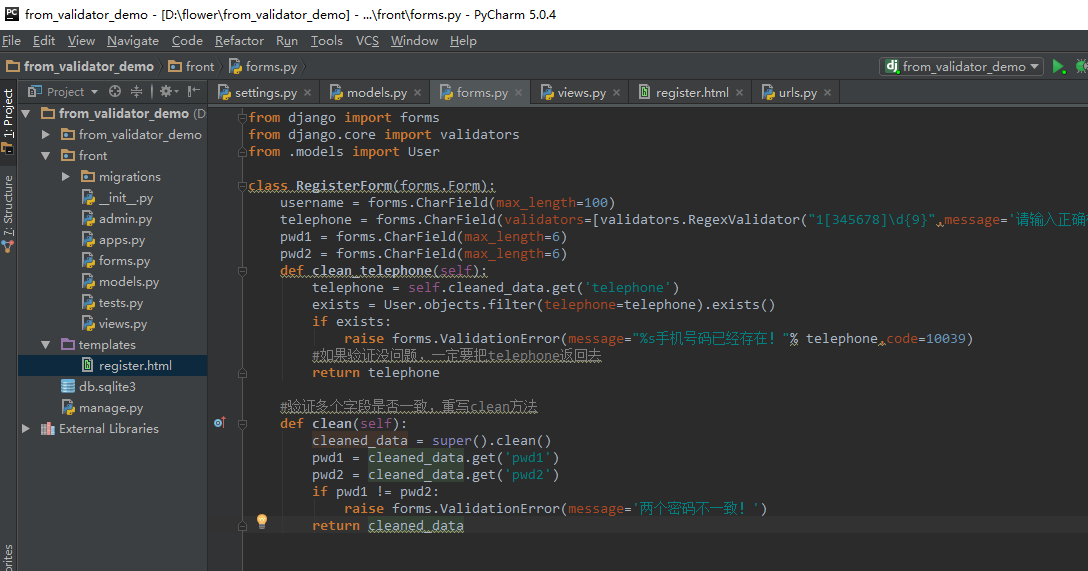Screen dimensions: 1088x571
Task: Close the settings.py editor tab
Action: [x=307, y=93]
